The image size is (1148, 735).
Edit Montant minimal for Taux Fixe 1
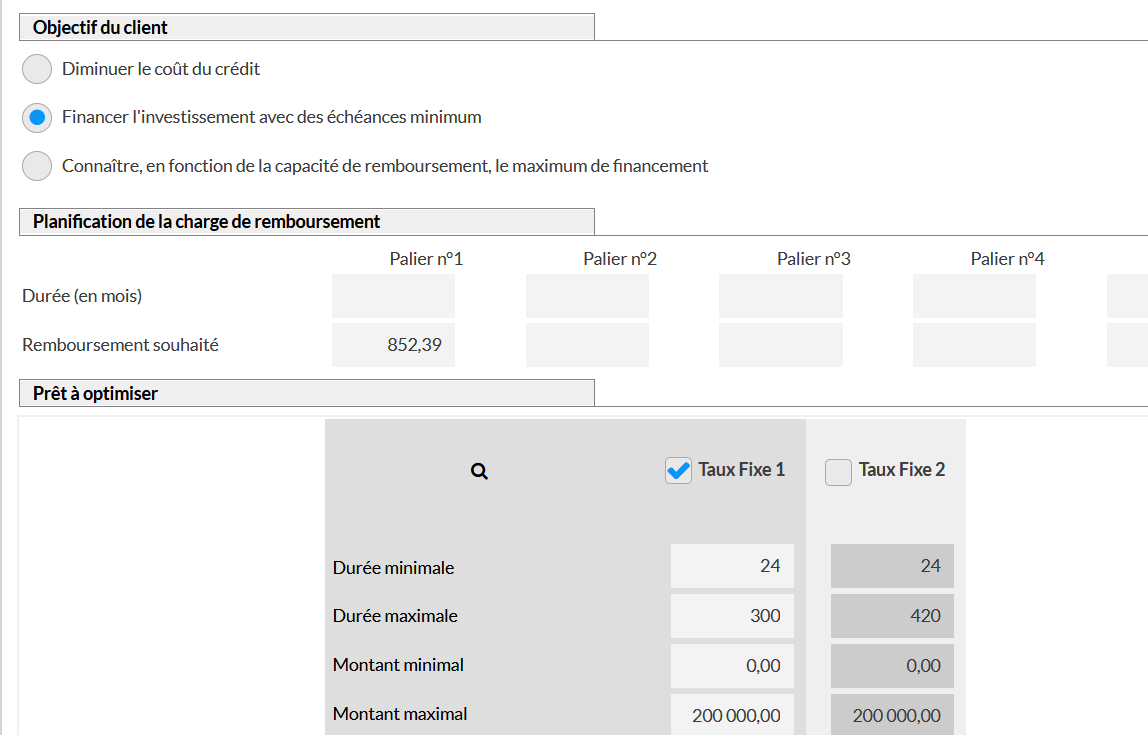tap(732, 666)
